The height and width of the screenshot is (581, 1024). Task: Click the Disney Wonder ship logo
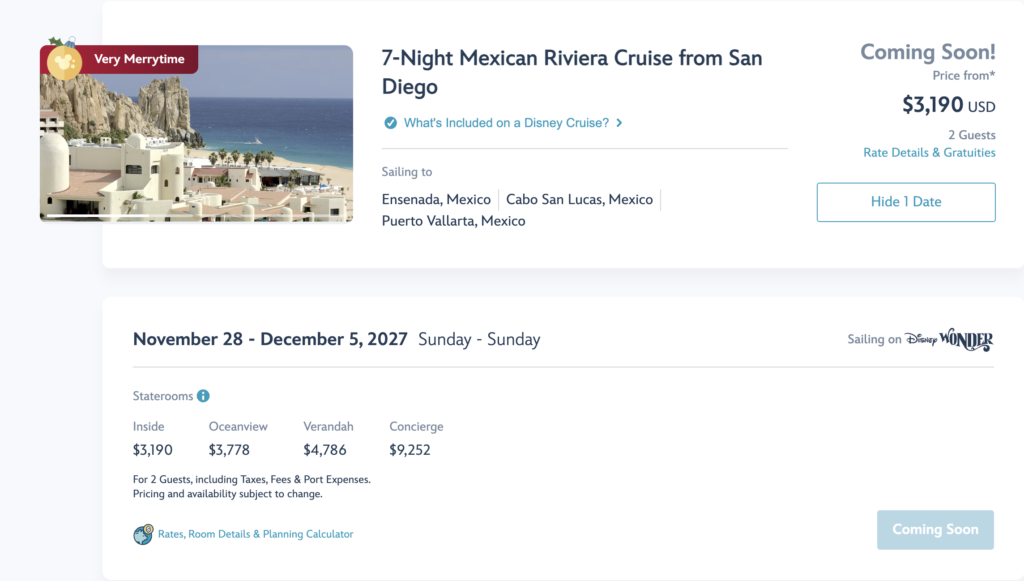point(949,339)
